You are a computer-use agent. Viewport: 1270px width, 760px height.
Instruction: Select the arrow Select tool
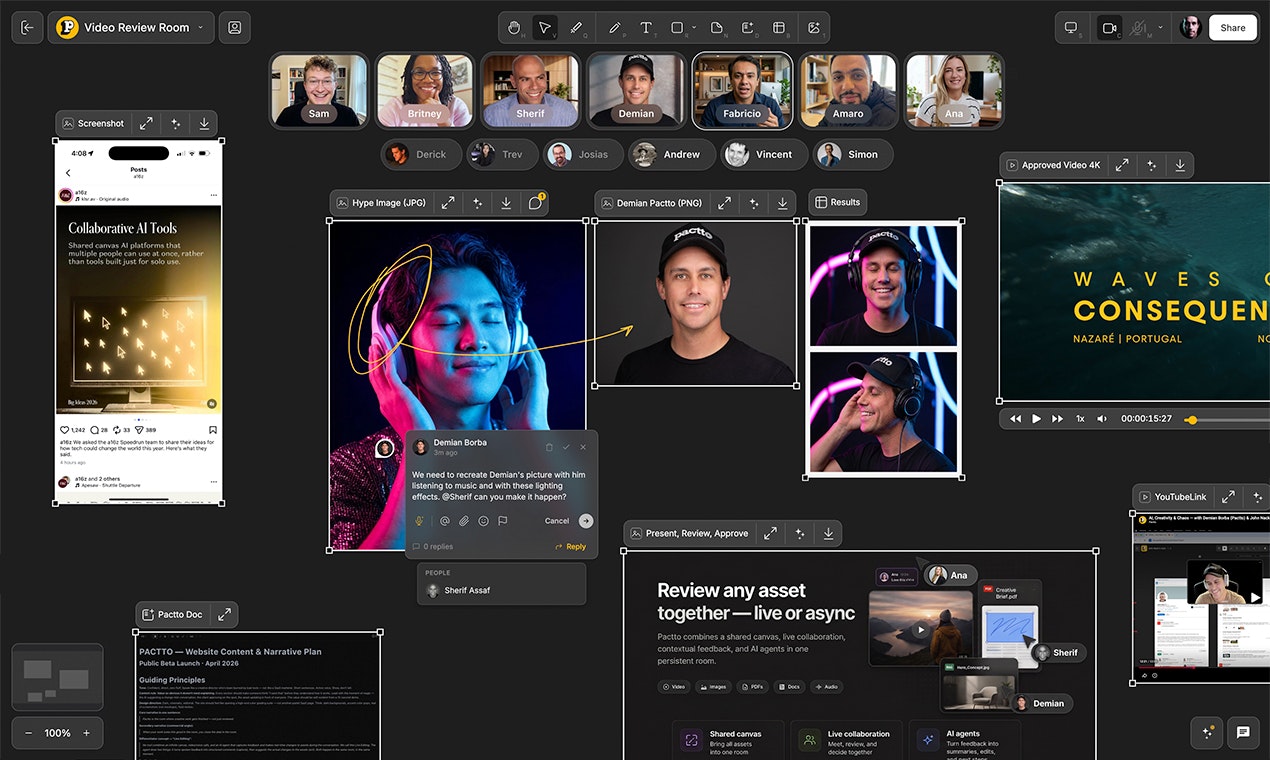coord(545,27)
